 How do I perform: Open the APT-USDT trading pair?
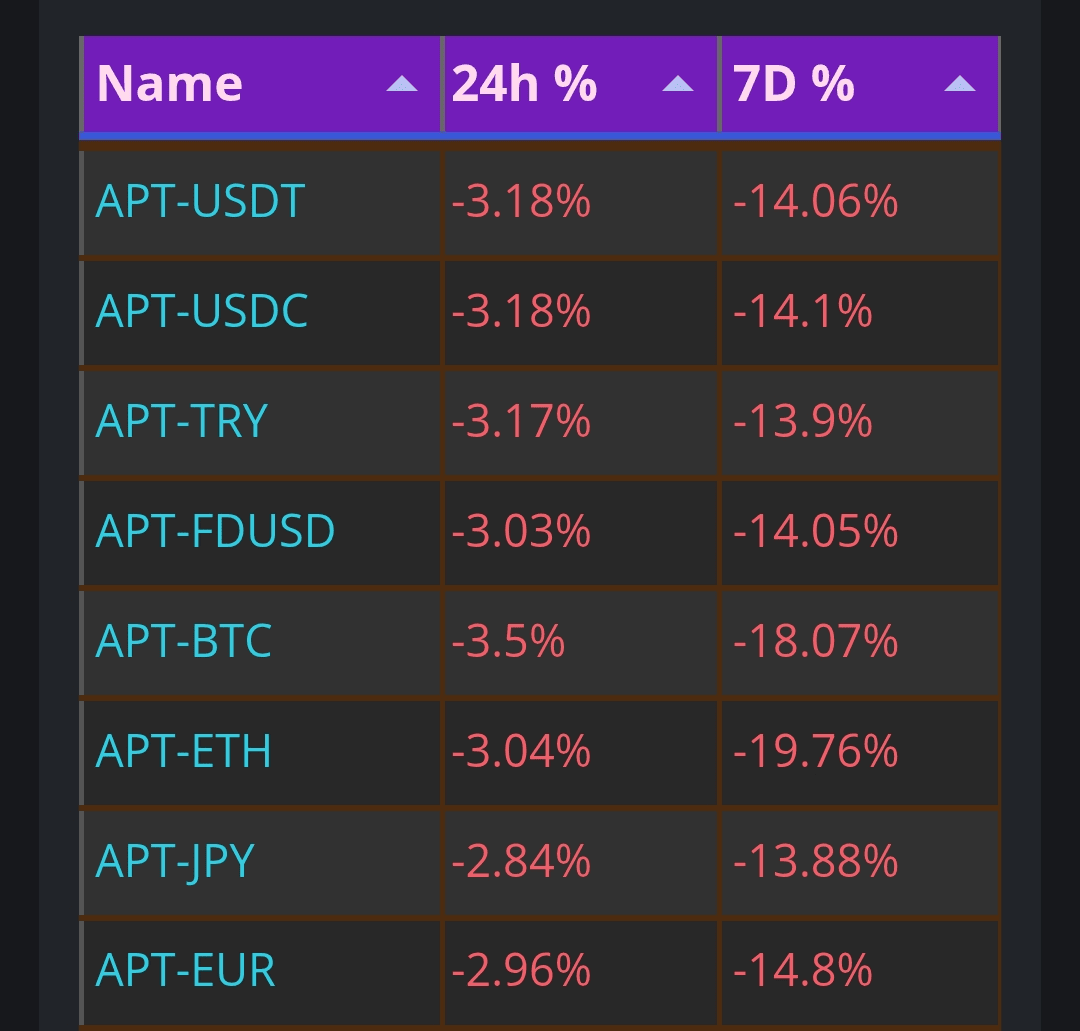(200, 202)
